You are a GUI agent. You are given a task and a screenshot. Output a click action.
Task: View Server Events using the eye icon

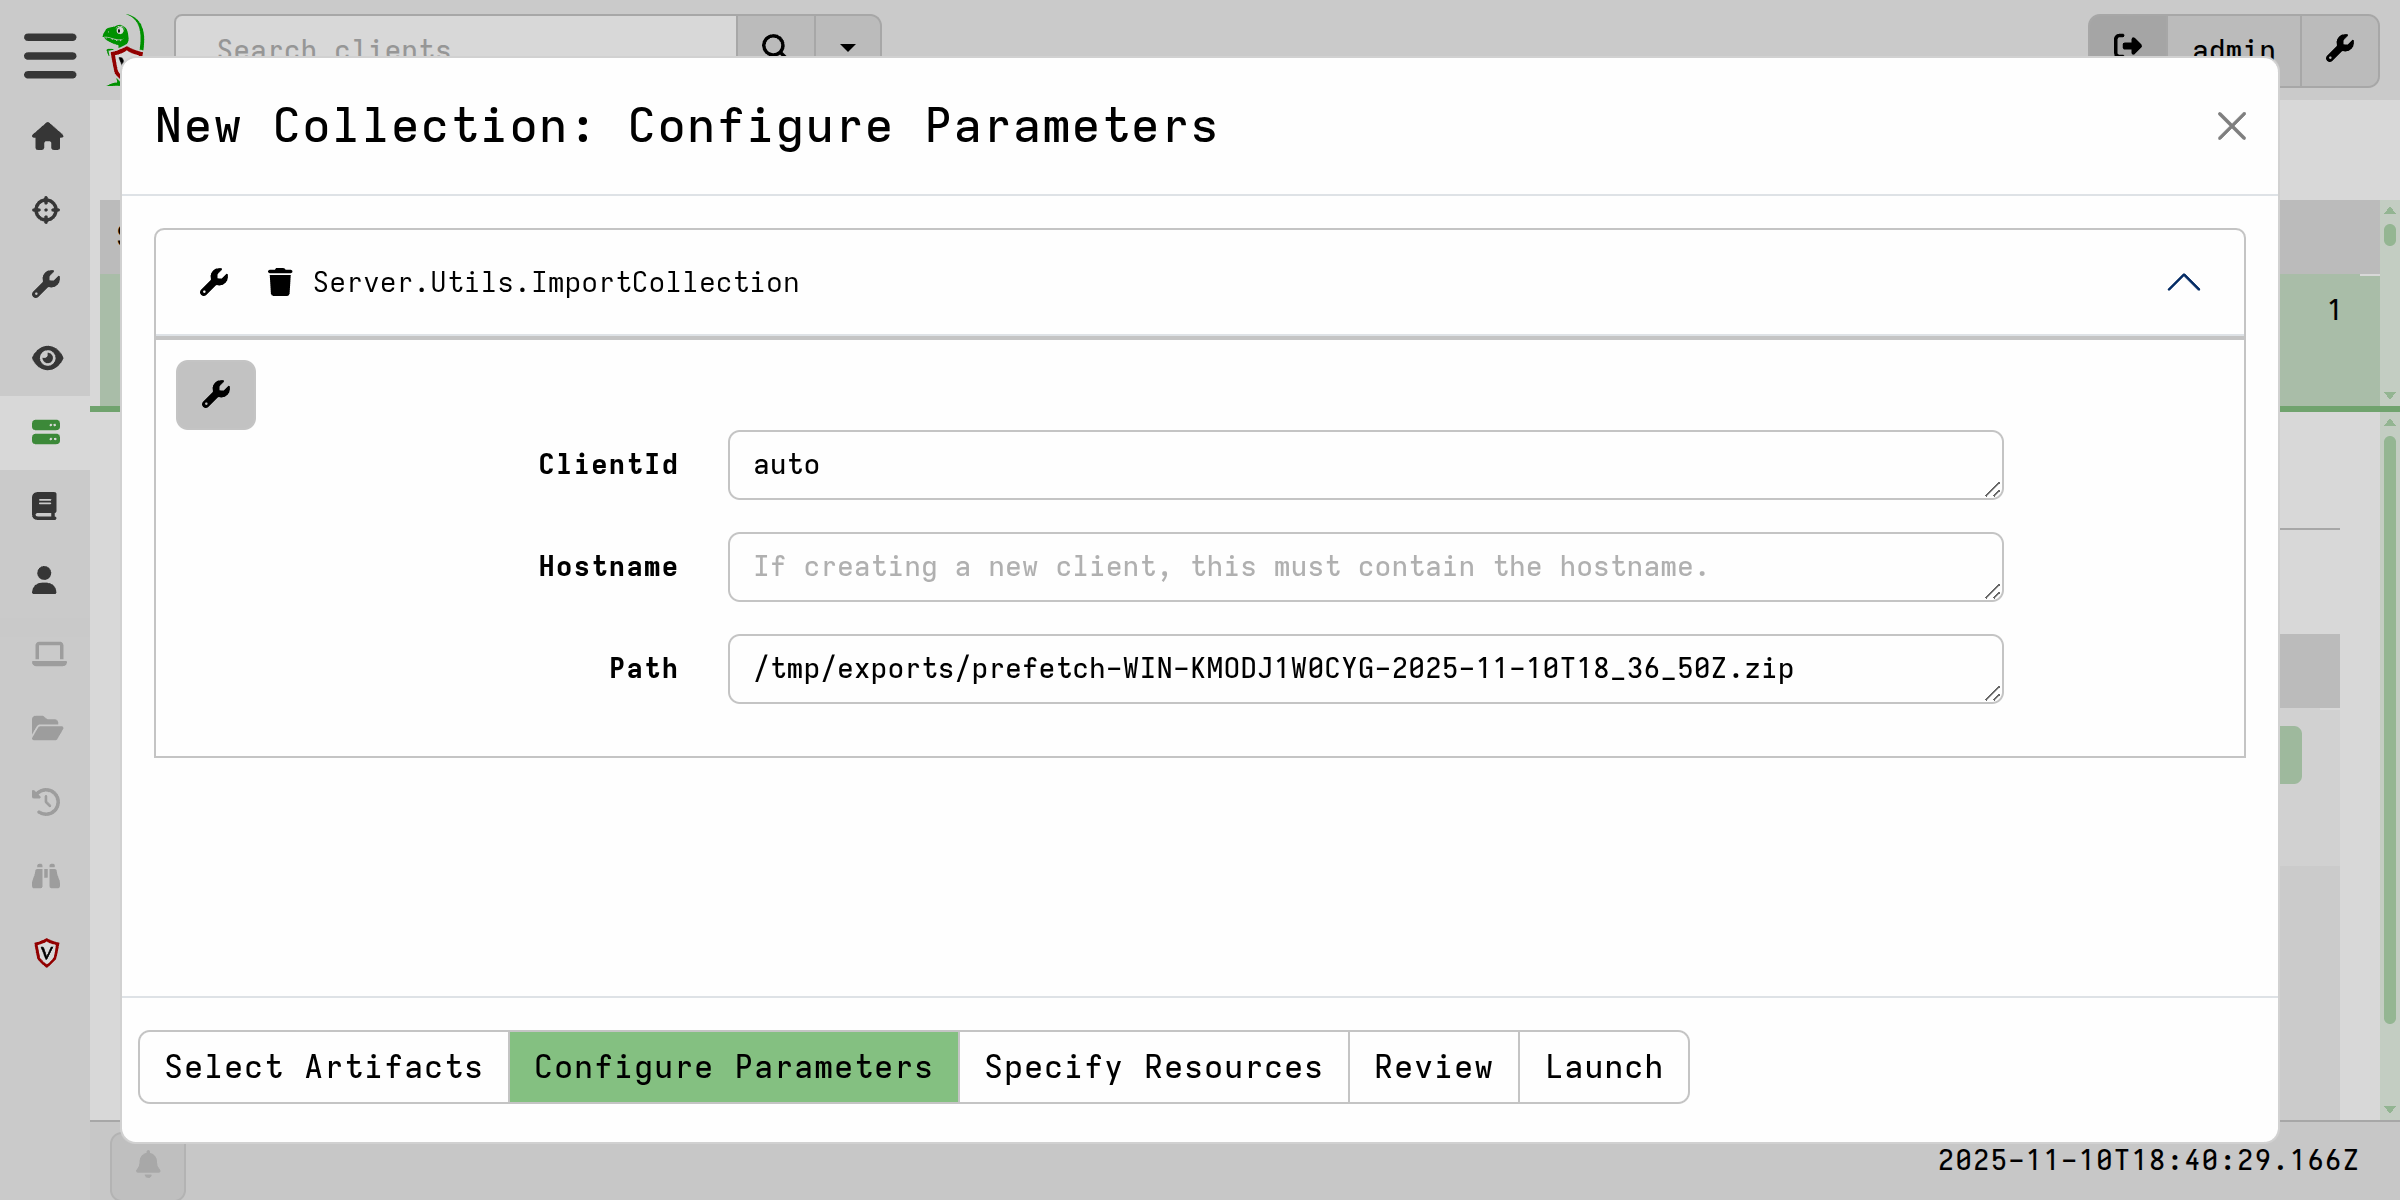tap(47, 358)
